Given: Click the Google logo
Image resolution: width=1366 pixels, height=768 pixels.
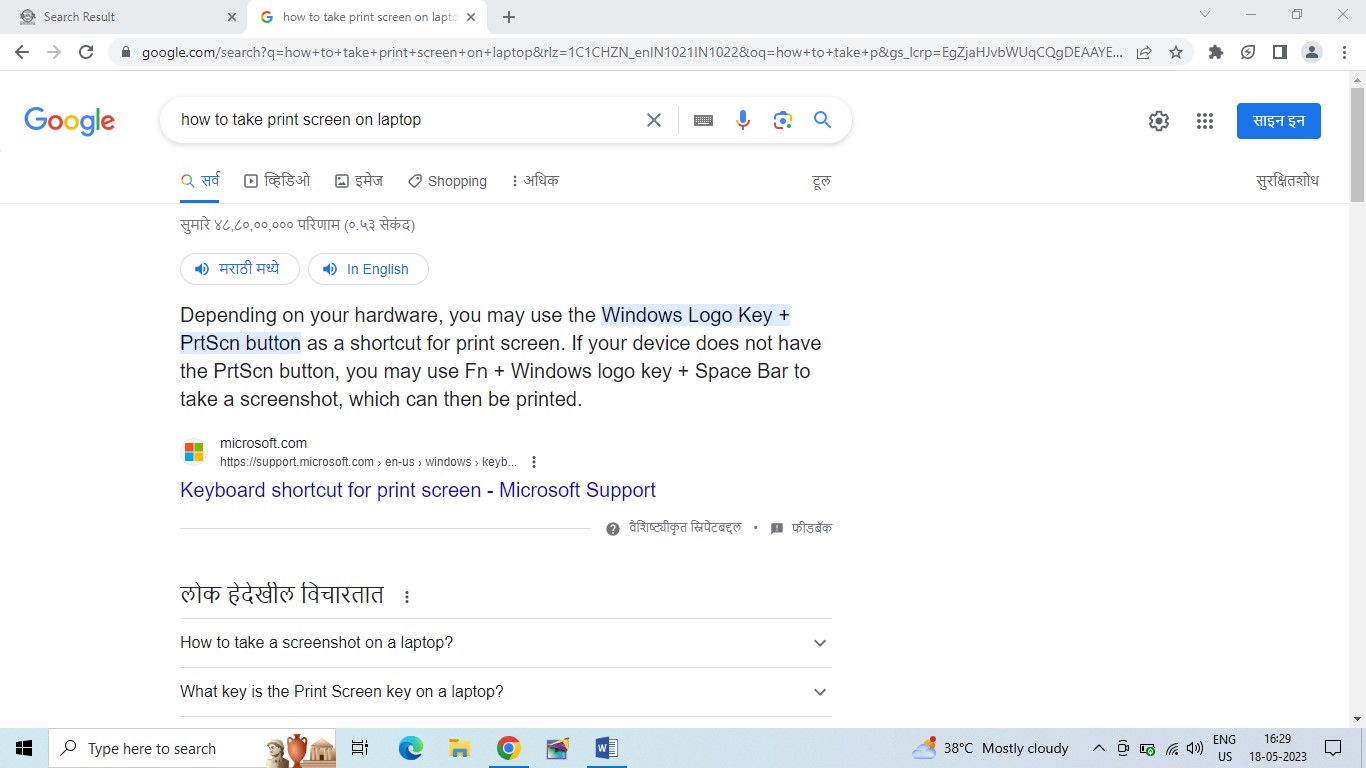Looking at the screenshot, I should pyautogui.click(x=70, y=121).
